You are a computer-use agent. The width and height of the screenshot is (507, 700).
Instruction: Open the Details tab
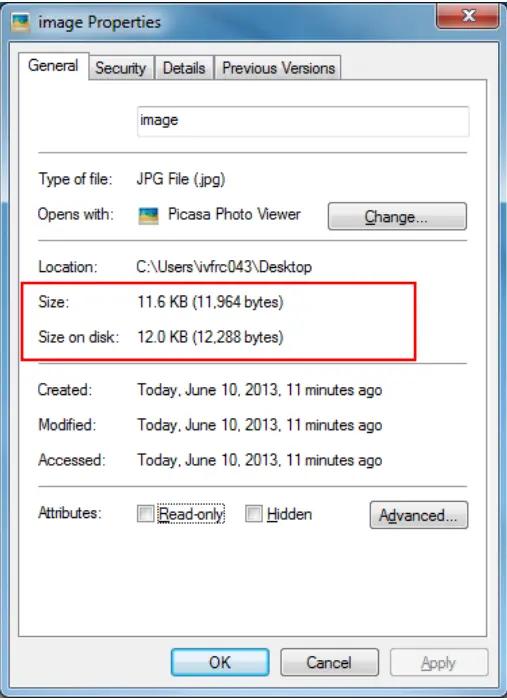click(x=184, y=68)
